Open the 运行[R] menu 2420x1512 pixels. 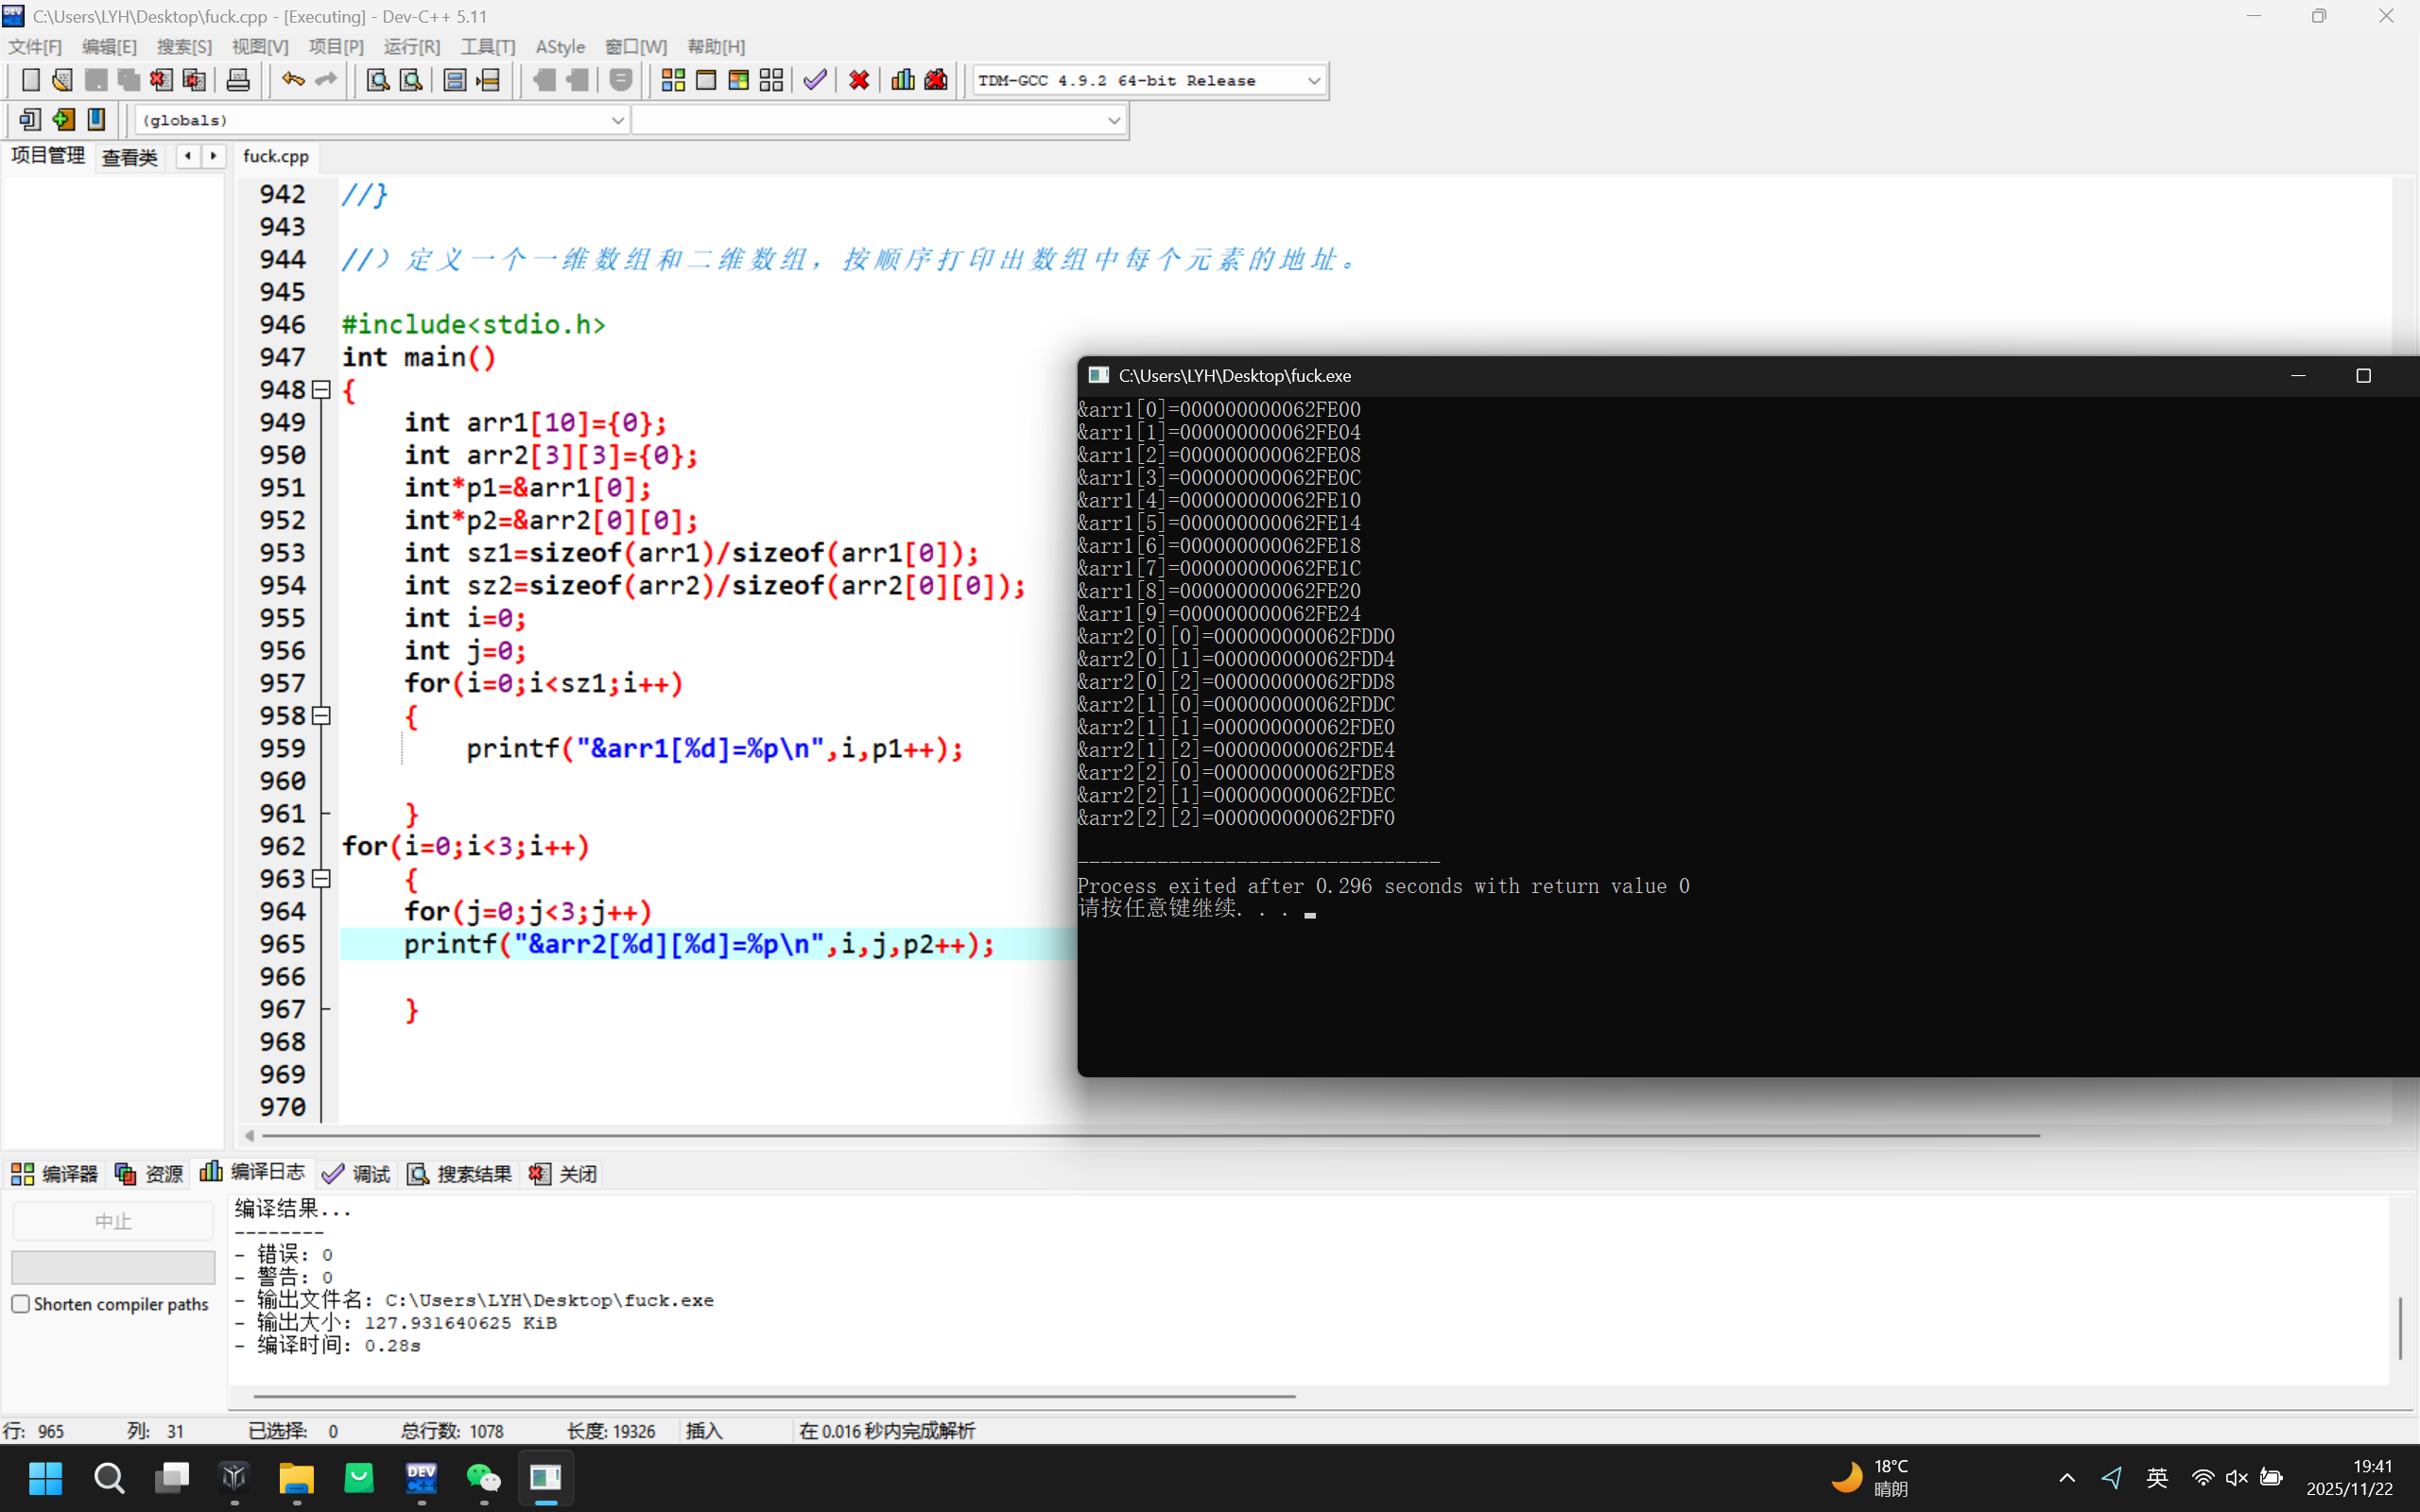tap(411, 47)
